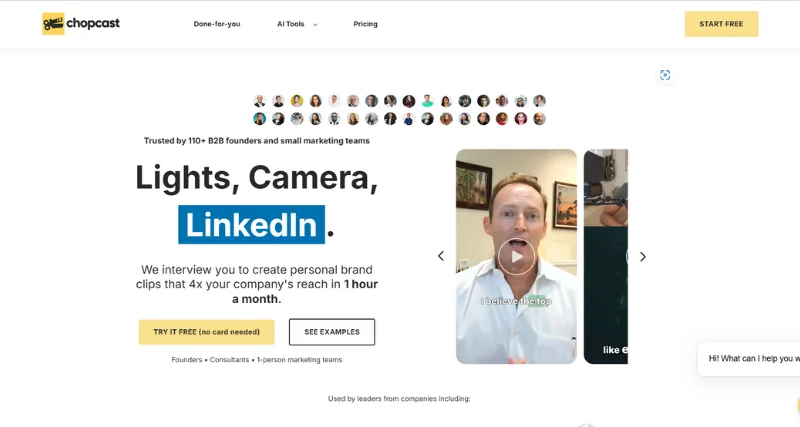This screenshot has height=427, width=800.
Task: Click the "Trusted by 110+ B2B founders" text
Action: tap(256, 141)
